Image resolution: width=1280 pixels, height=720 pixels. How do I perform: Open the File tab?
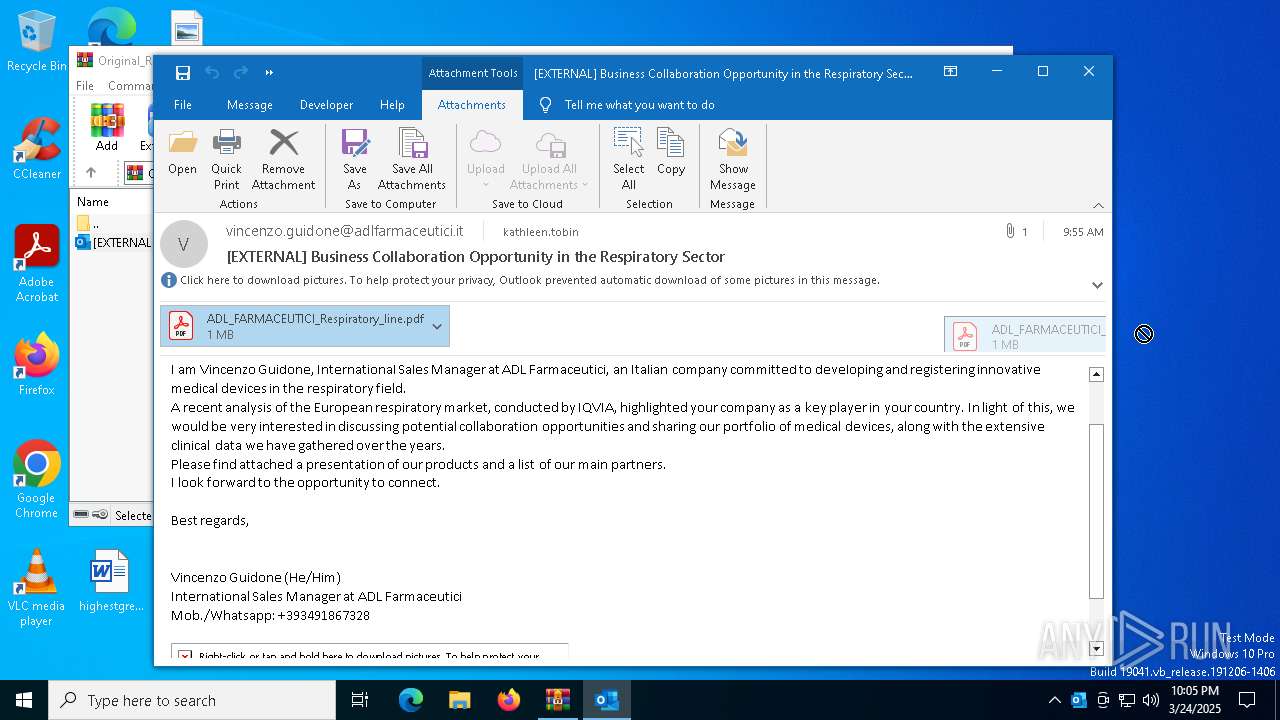(183, 105)
